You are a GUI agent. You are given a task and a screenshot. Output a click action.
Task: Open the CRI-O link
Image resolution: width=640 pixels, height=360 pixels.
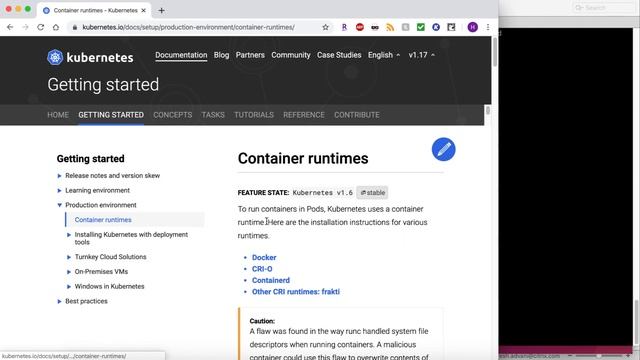point(262,269)
